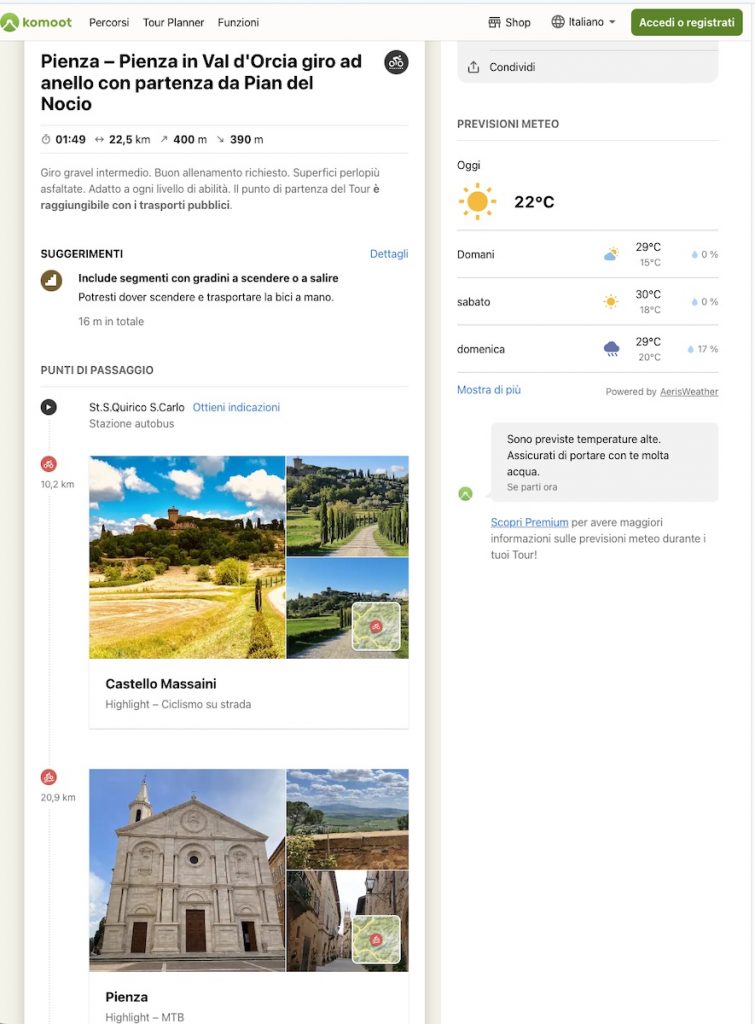Screen dimensions: 755x1024
Task: Click sabato precipitation drop icon
Action: click(695, 302)
